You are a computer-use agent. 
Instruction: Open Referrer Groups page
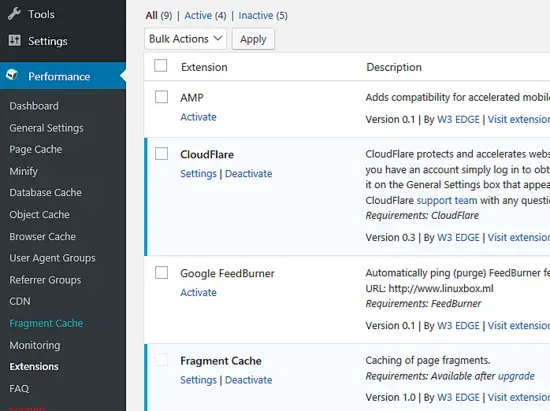pos(45,280)
